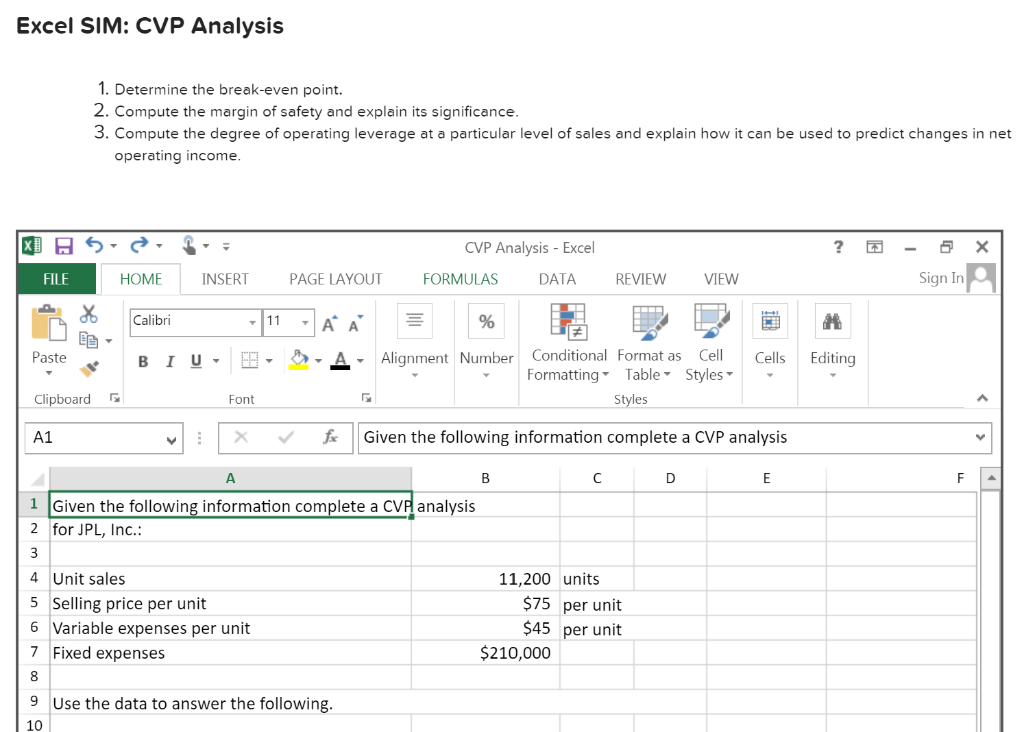1024x732 pixels.
Task: Click the Cut (scissors) icon
Action: click(88, 315)
